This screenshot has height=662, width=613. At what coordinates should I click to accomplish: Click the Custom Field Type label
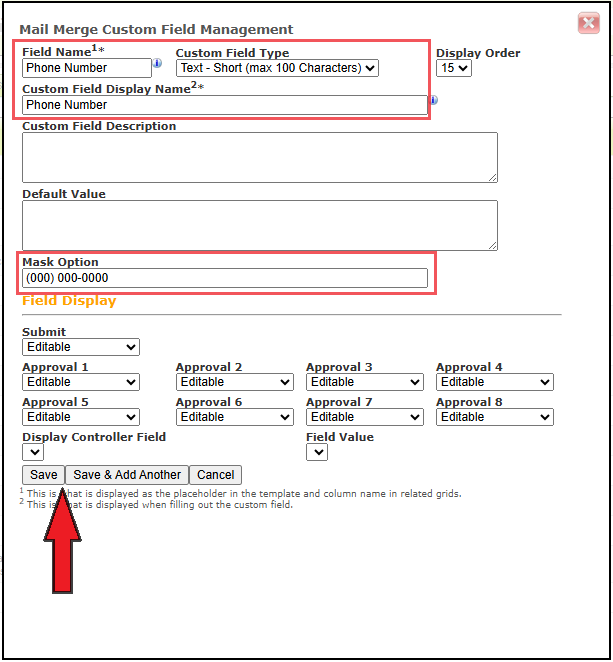(232, 53)
